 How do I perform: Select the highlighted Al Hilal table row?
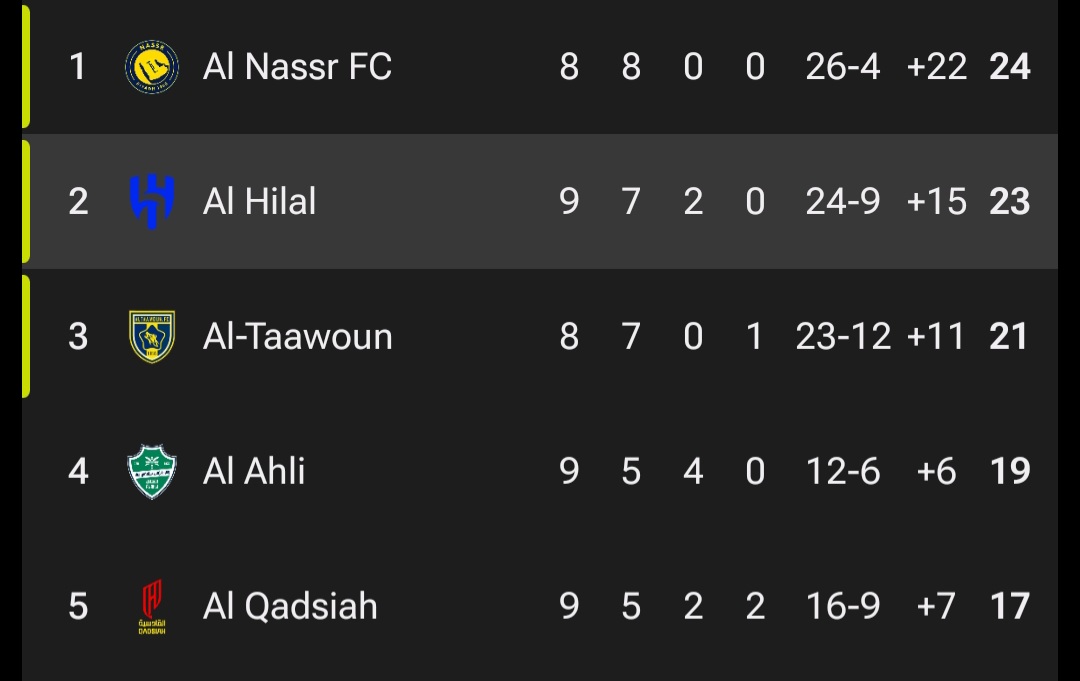click(540, 201)
